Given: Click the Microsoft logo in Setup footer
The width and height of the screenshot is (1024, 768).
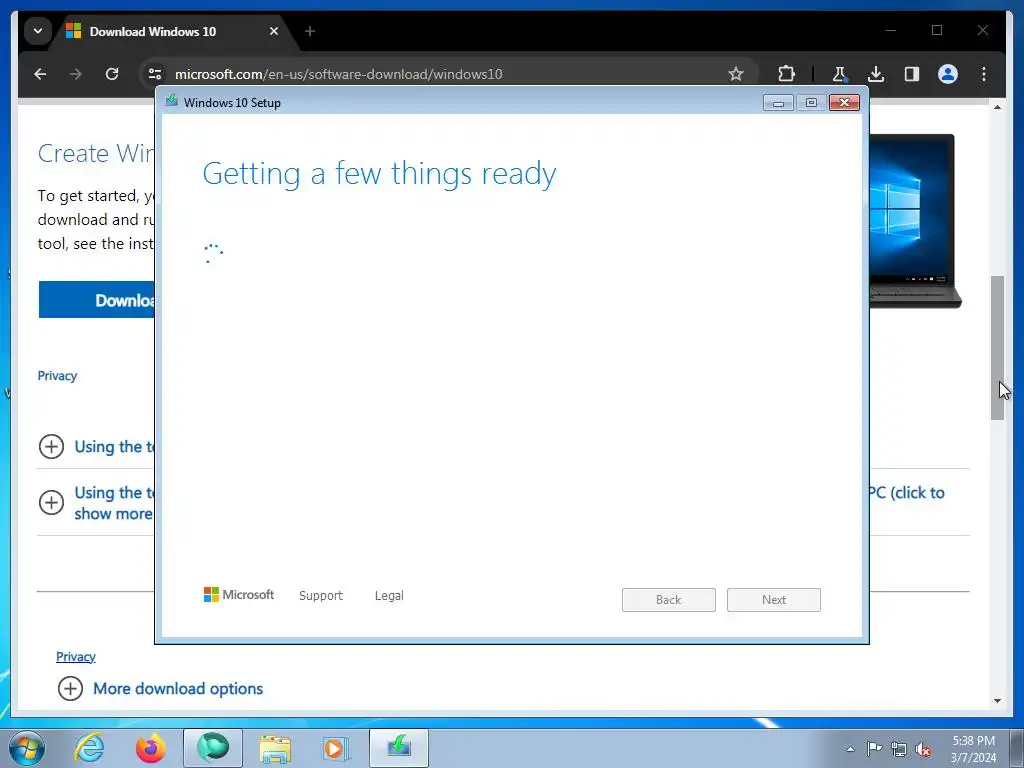Looking at the screenshot, I should click(239, 594).
